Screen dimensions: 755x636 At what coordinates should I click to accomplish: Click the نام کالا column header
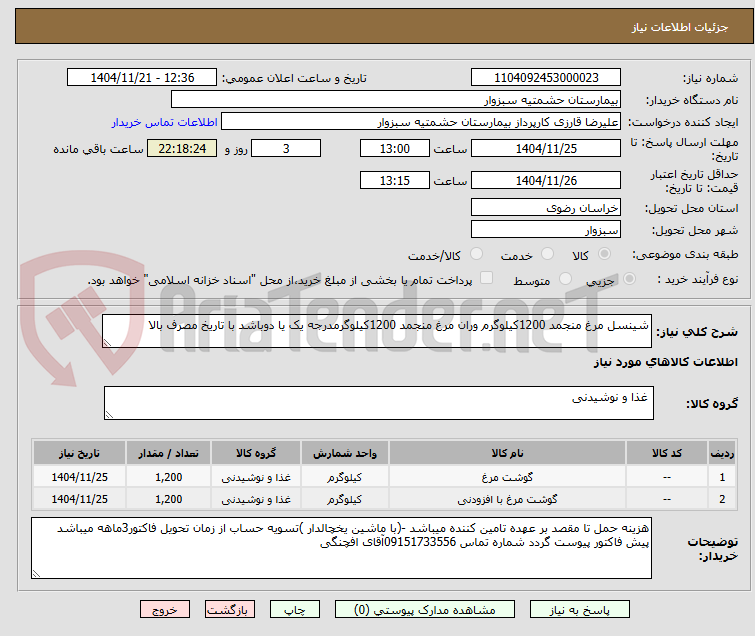[x=507, y=453]
